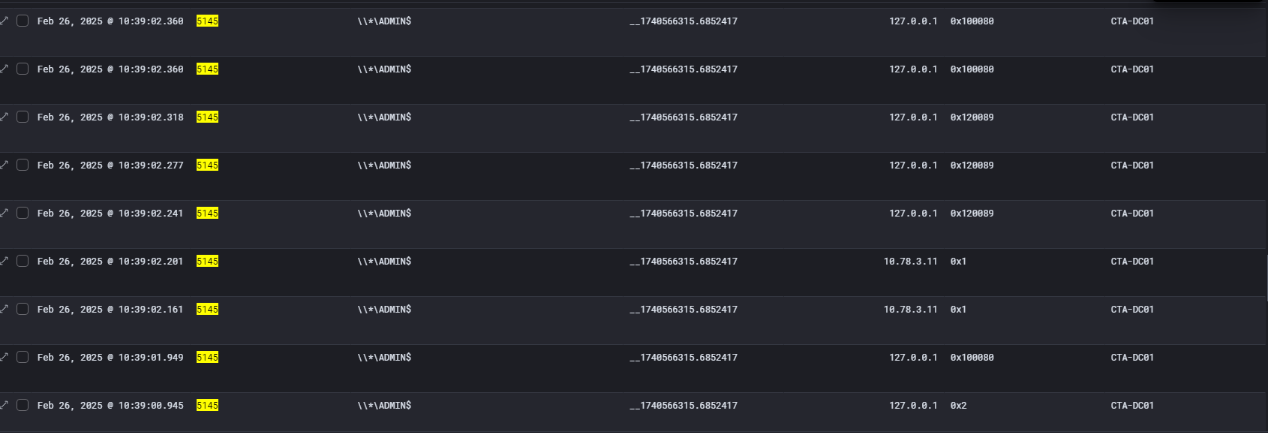Image resolution: width=1268 pixels, height=433 pixels.
Task: Check the 10:39:00.945 row selection box
Action: point(22,405)
